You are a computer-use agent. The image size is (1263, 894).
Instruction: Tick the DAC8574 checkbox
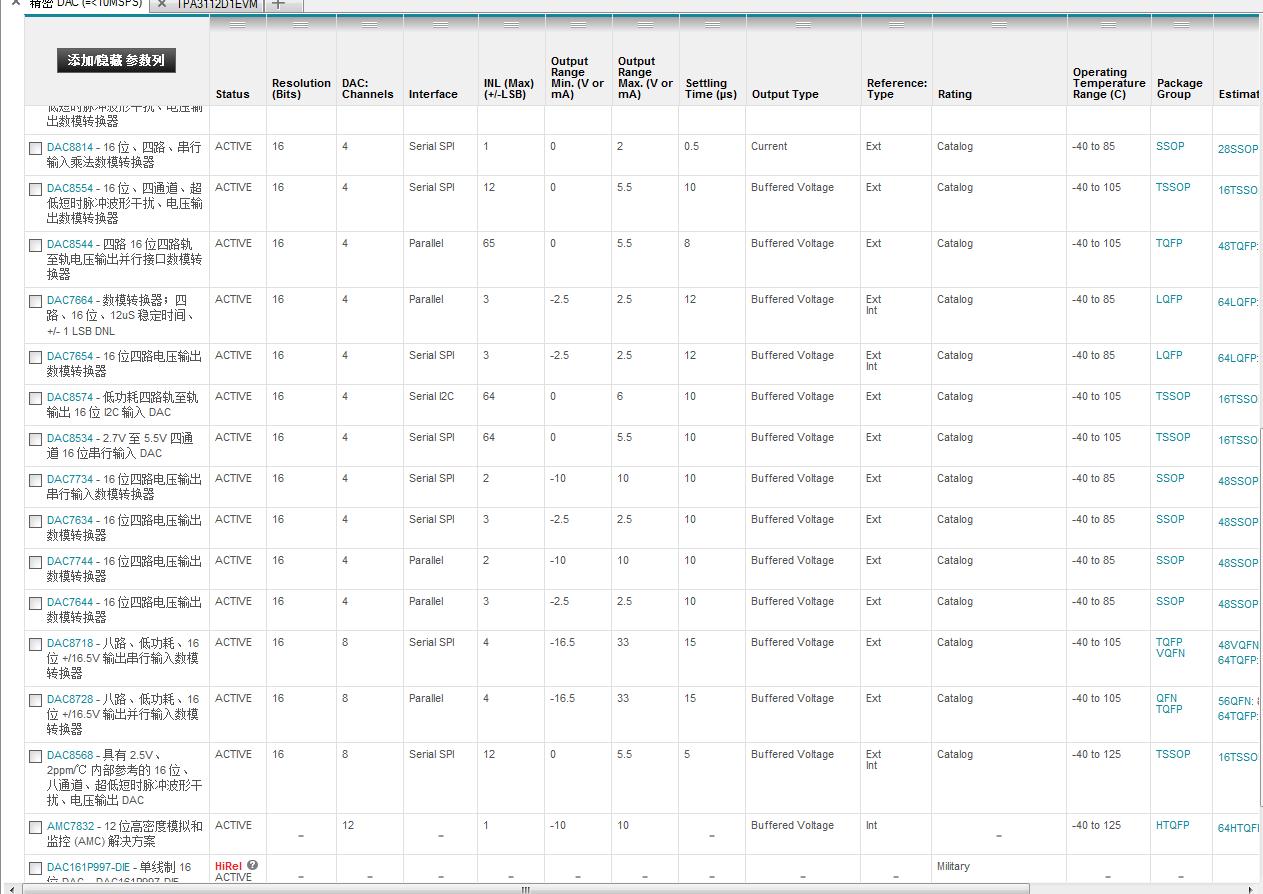tap(36, 398)
